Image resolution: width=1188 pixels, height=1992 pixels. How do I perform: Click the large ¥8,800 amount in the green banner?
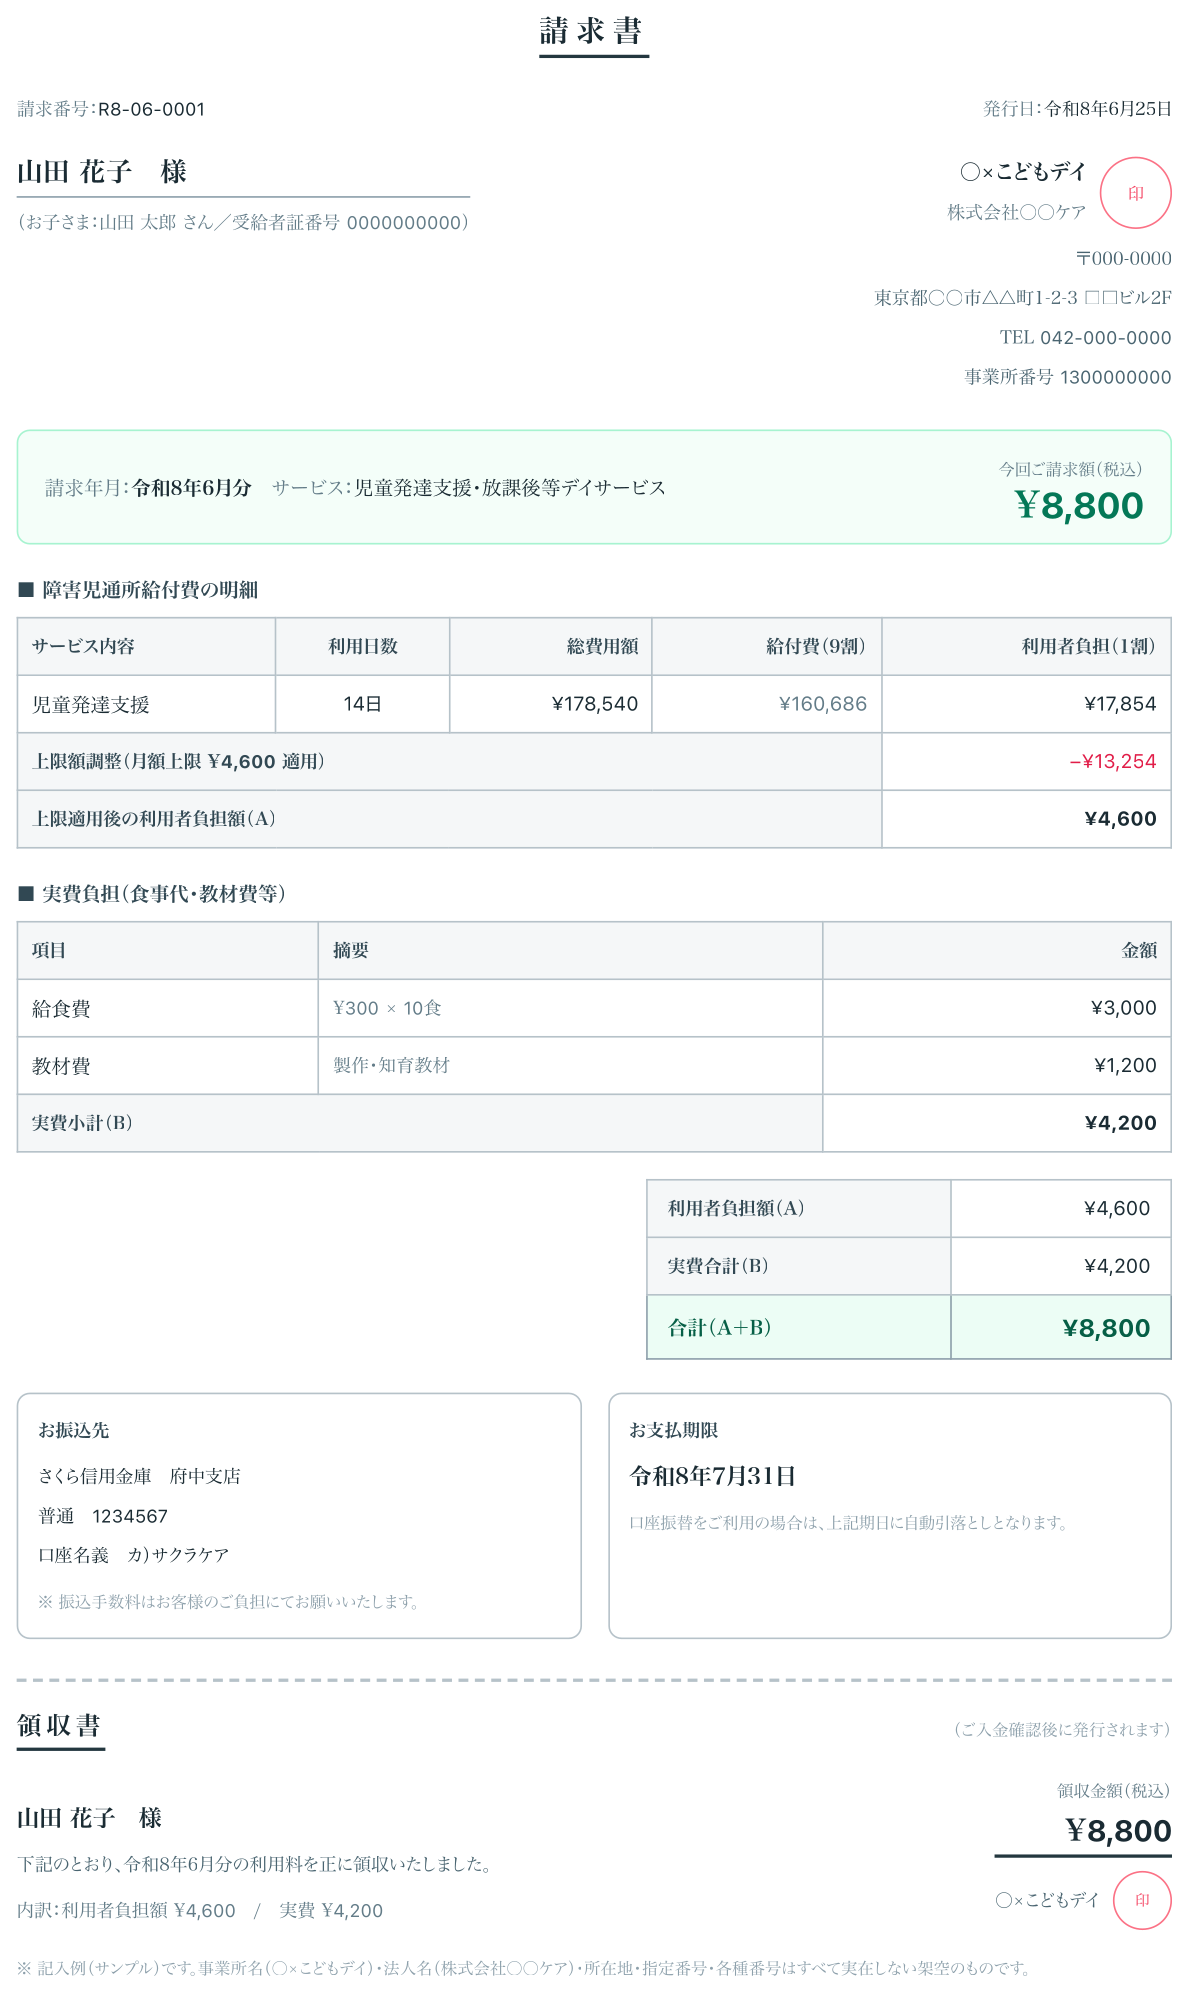(1079, 506)
